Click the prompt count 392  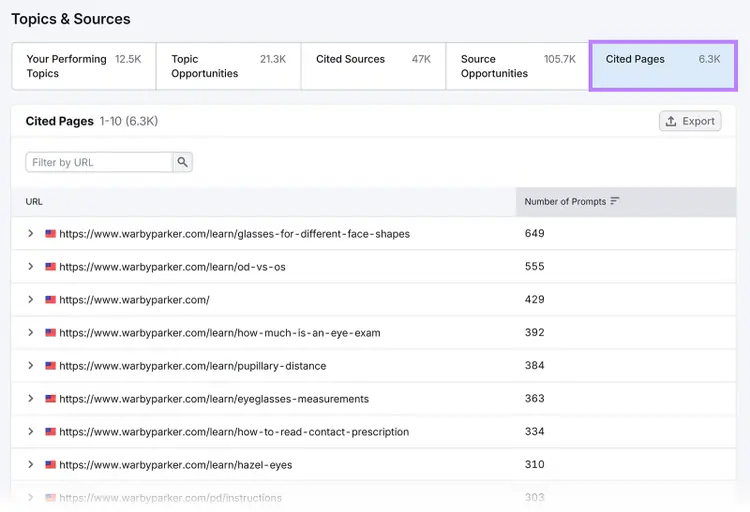click(x=534, y=333)
